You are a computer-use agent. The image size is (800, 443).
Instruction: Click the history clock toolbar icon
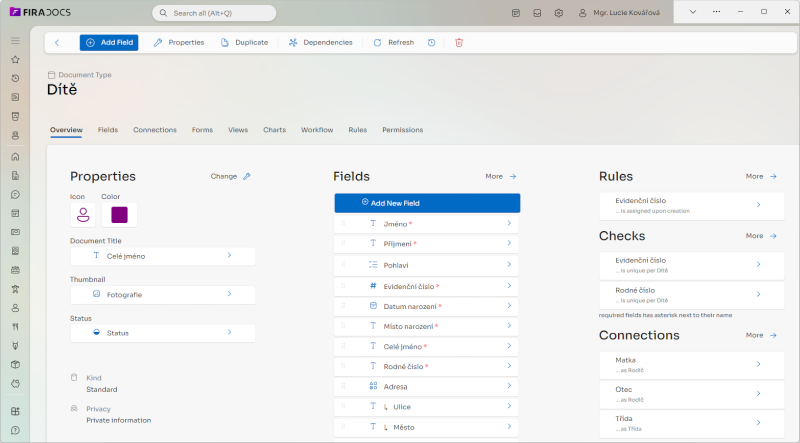tap(432, 42)
